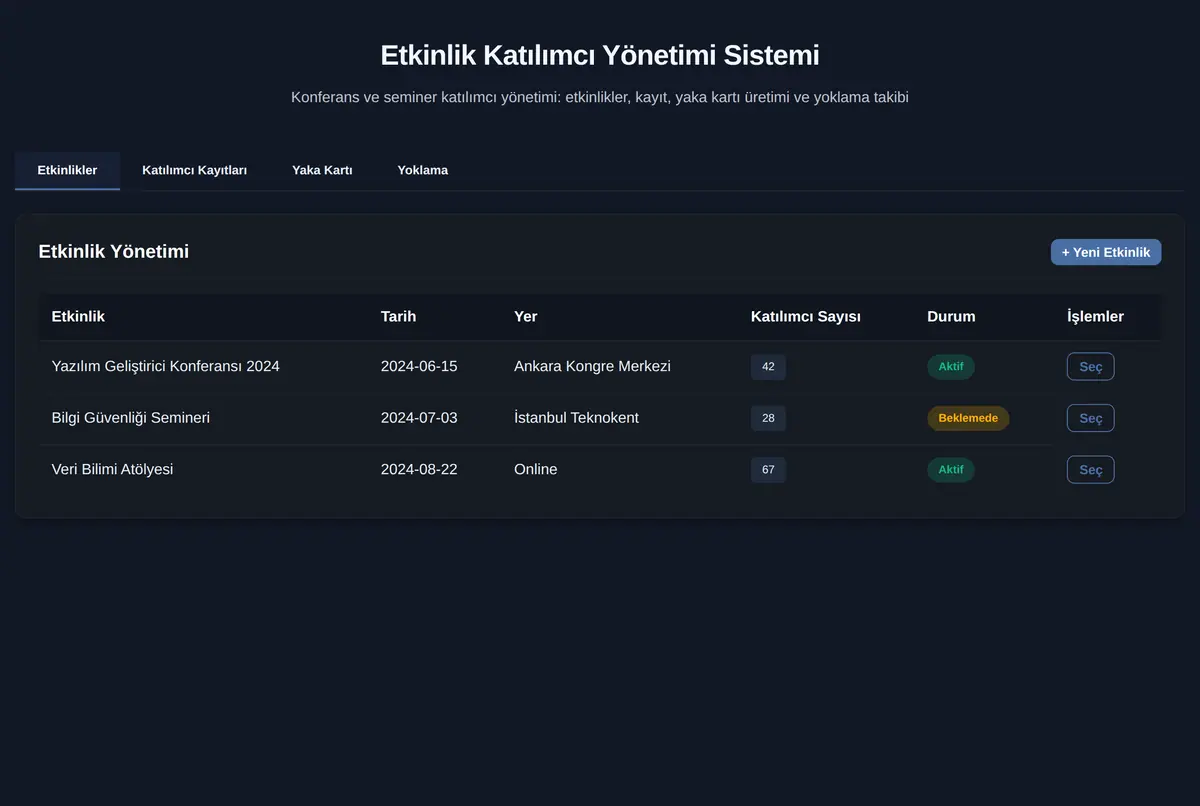
Task: Switch to Katılımcı Kayıtları tab
Action: coord(194,170)
